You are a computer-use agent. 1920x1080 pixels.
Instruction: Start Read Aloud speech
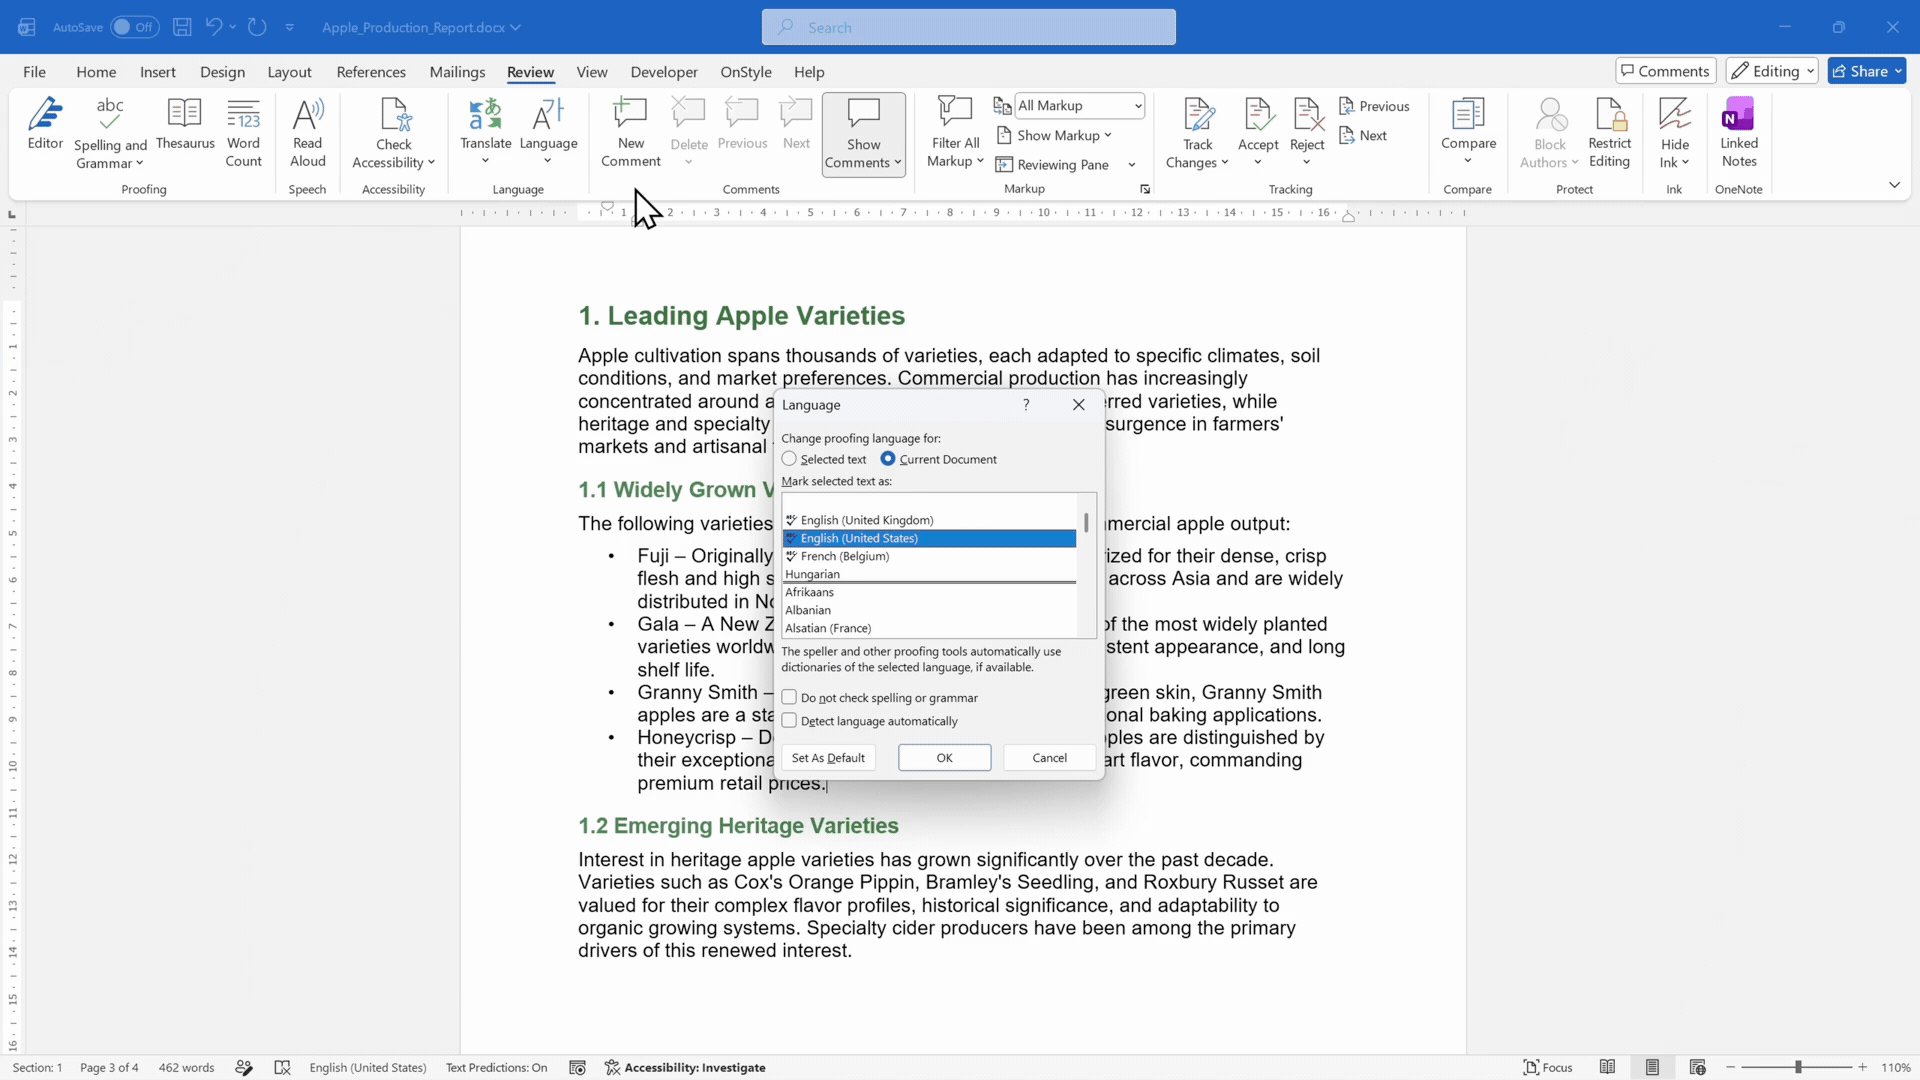point(307,132)
